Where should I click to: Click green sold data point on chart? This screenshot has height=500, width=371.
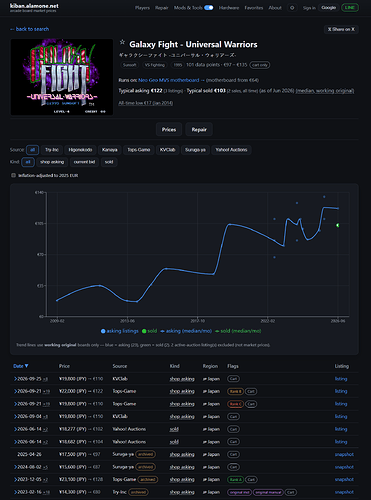[x=338, y=225]
